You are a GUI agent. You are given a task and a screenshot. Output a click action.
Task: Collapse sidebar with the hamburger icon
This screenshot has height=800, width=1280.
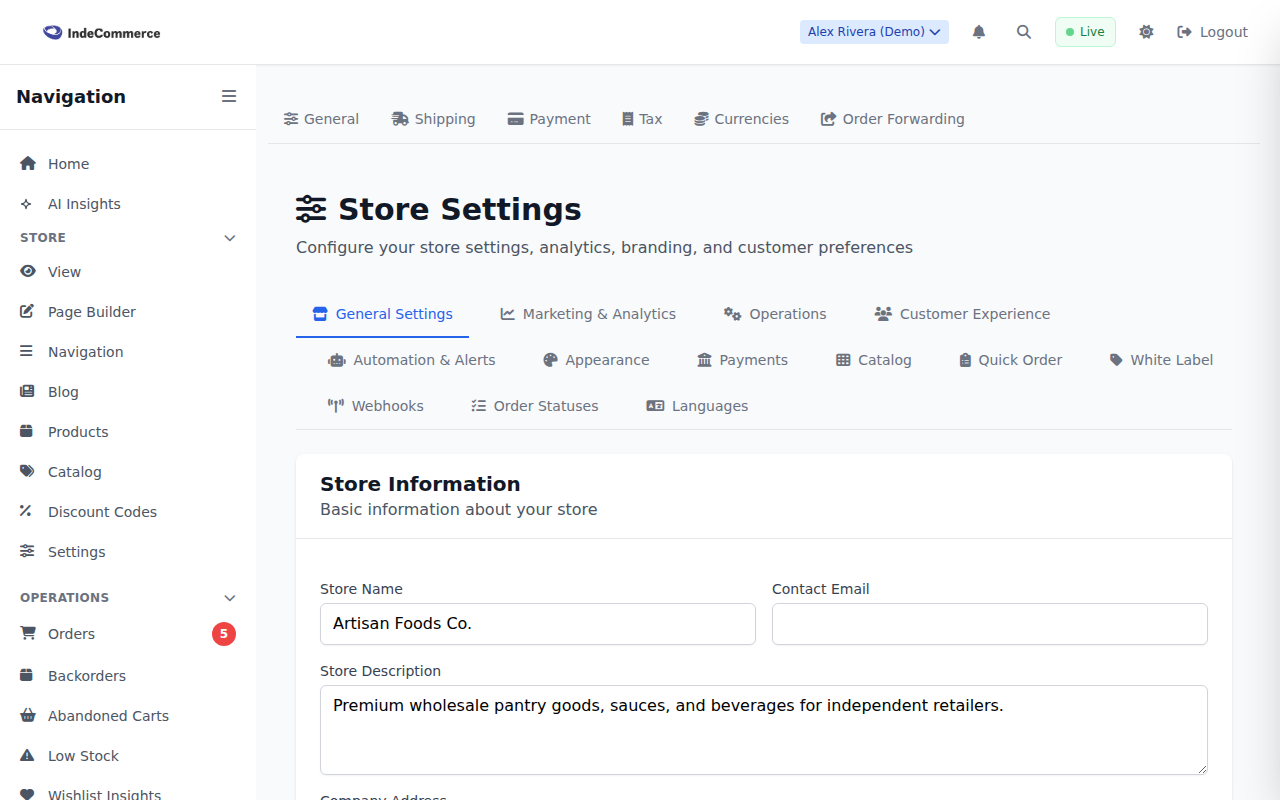(229, 96)
